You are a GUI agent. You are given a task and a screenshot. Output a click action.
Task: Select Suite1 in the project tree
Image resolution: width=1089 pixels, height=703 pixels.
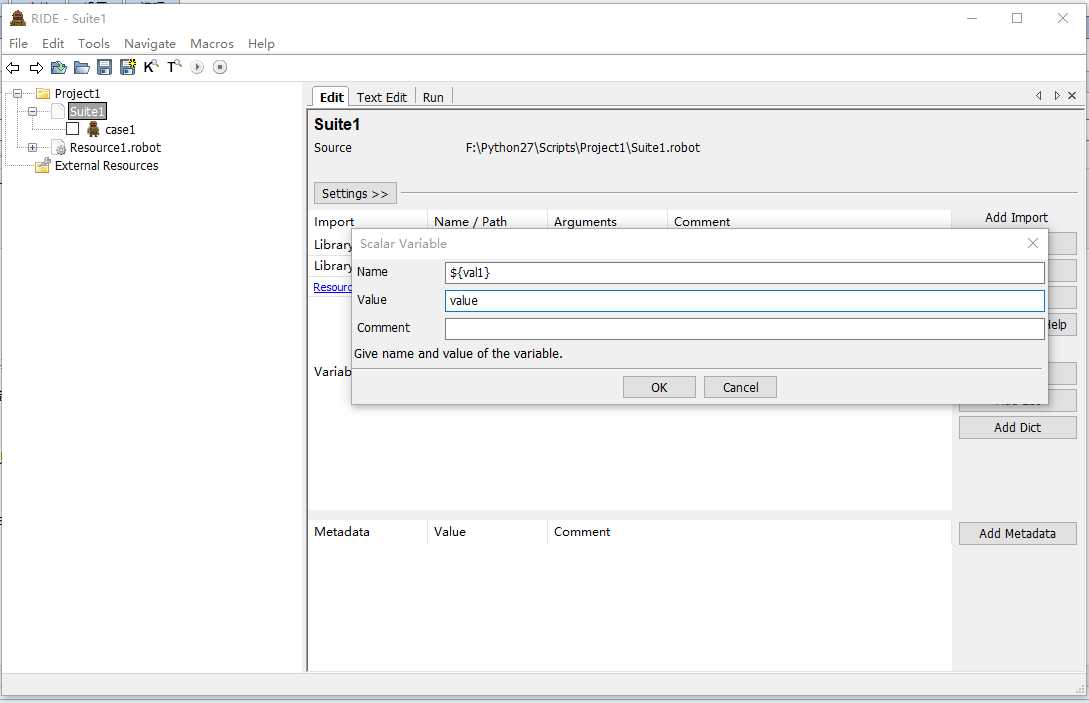pos(87,111)
